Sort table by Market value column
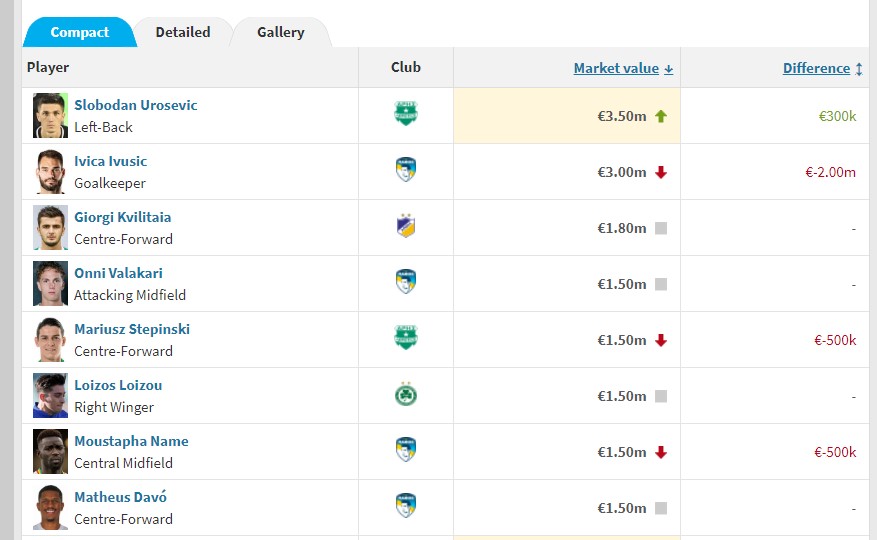The image size is (877, 540). (x=616, y=68)
